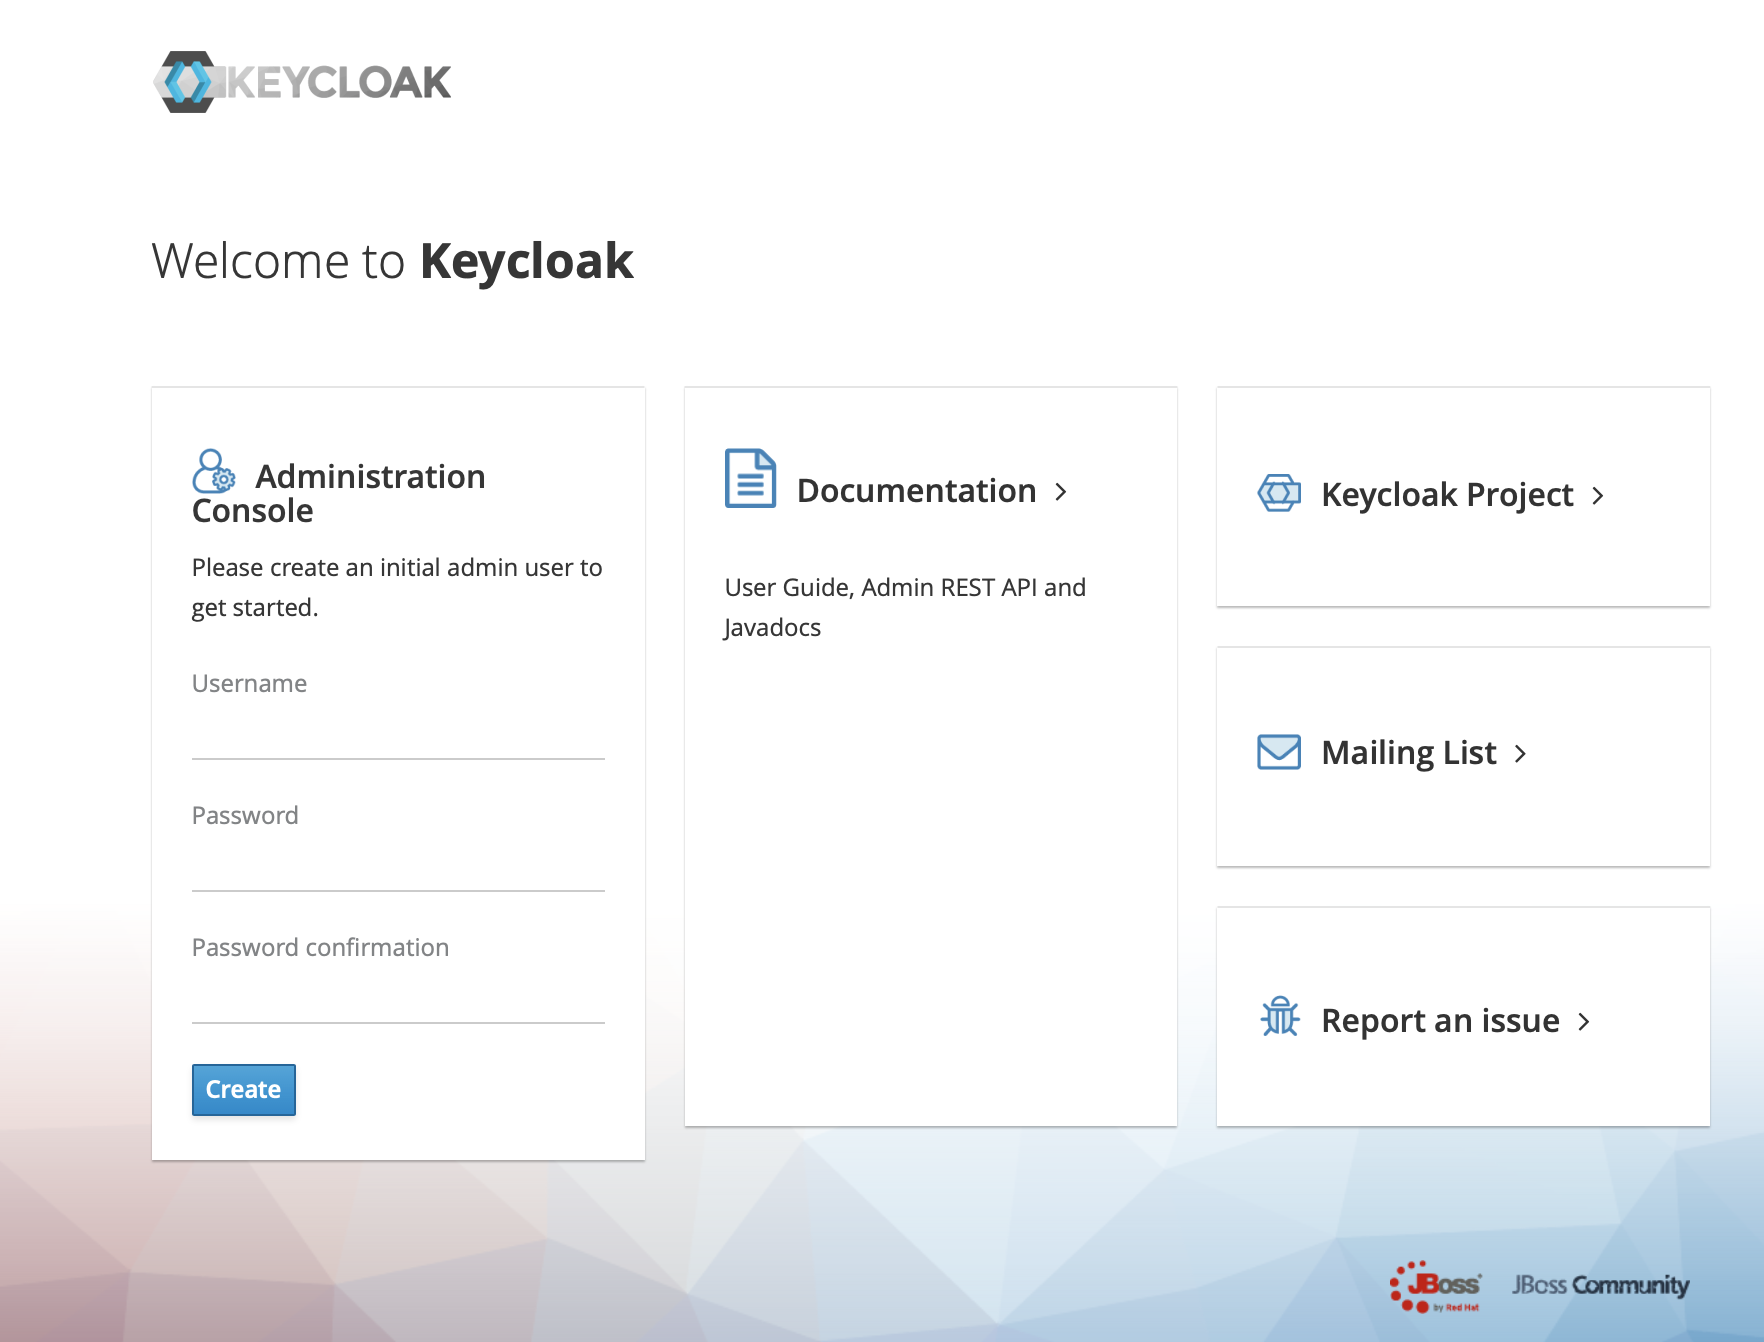This screenshot has height=1342, width=1764.
Task: Click the Report an issue bug icon
Action: (x=1279, y=1017)
